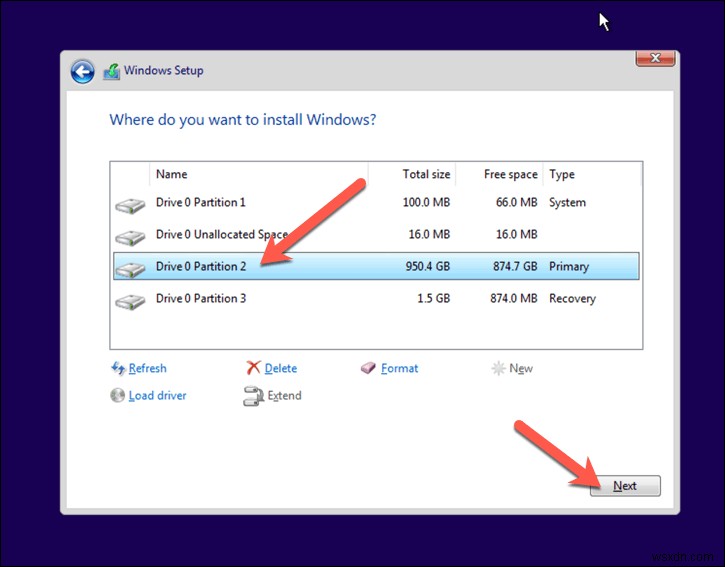Click the 950.4 GB total size cell

[428, 266]
